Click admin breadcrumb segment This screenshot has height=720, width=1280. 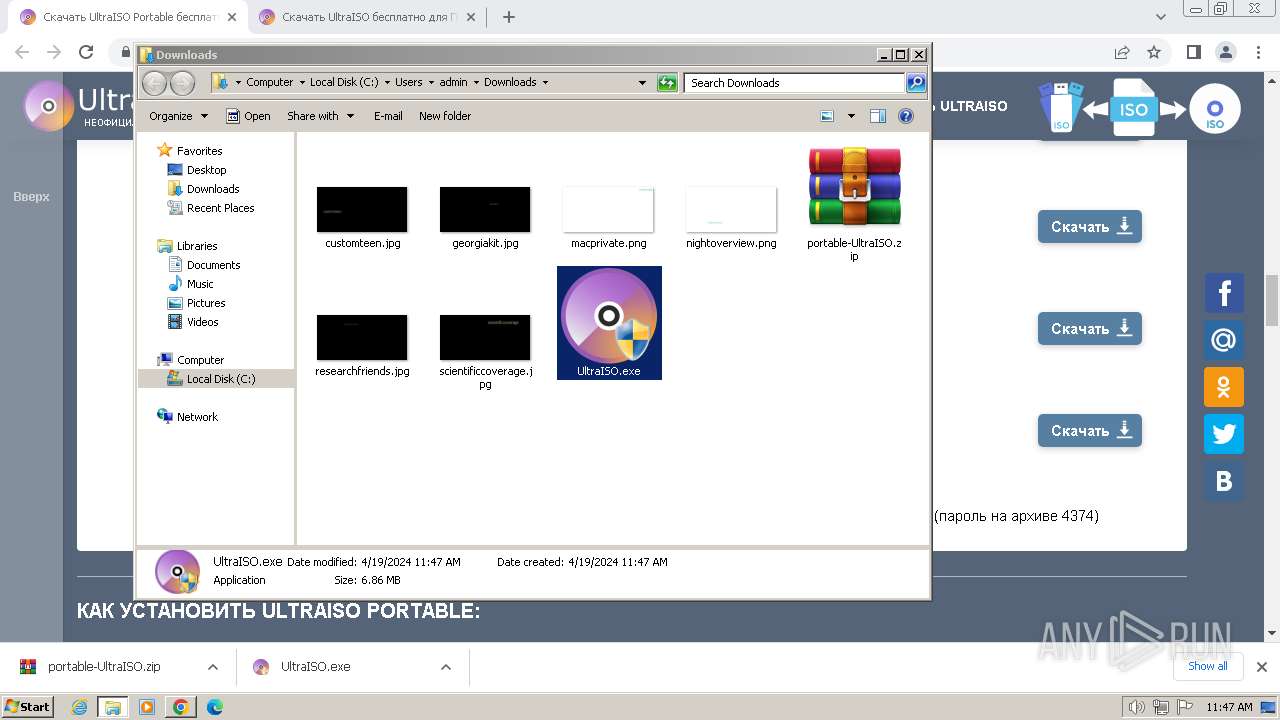(453, 83)
